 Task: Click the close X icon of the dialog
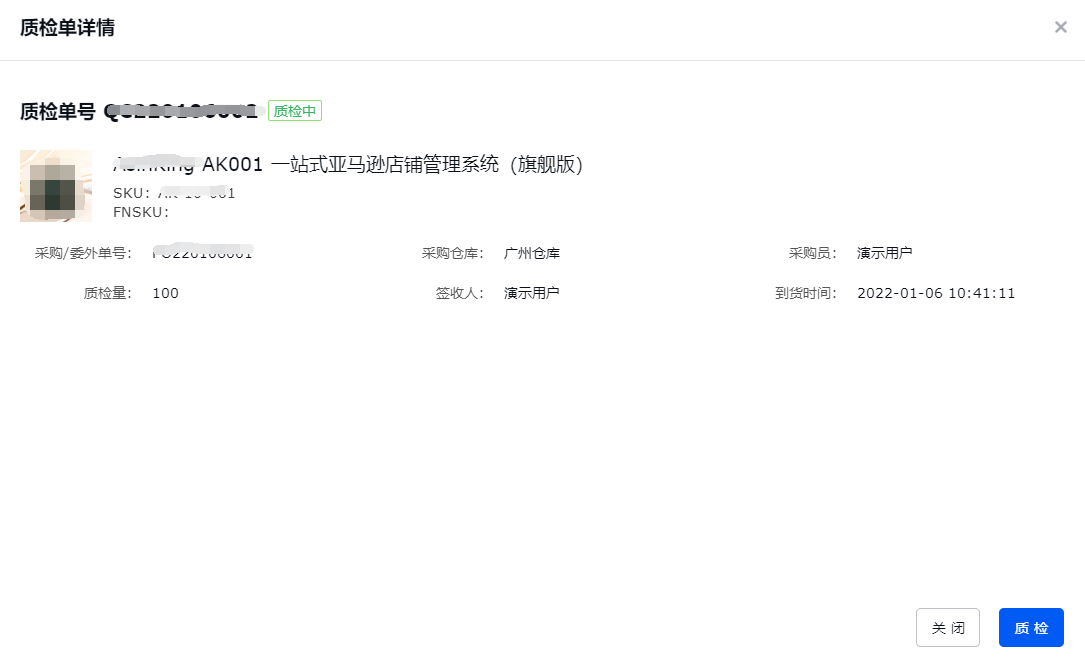pyautogui.click(x=1061, y=27)
